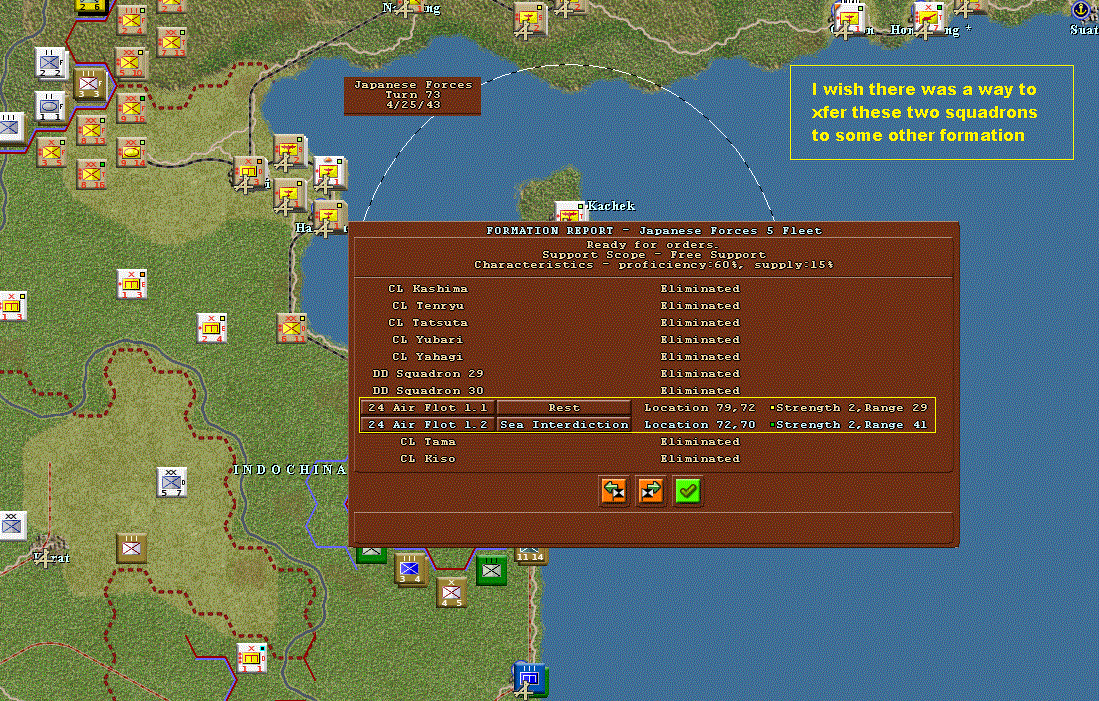The height and width of the screenshot is (701, 1099).
Task: Select the blue infantry unit marked 2 2
Action: point(50,63)
